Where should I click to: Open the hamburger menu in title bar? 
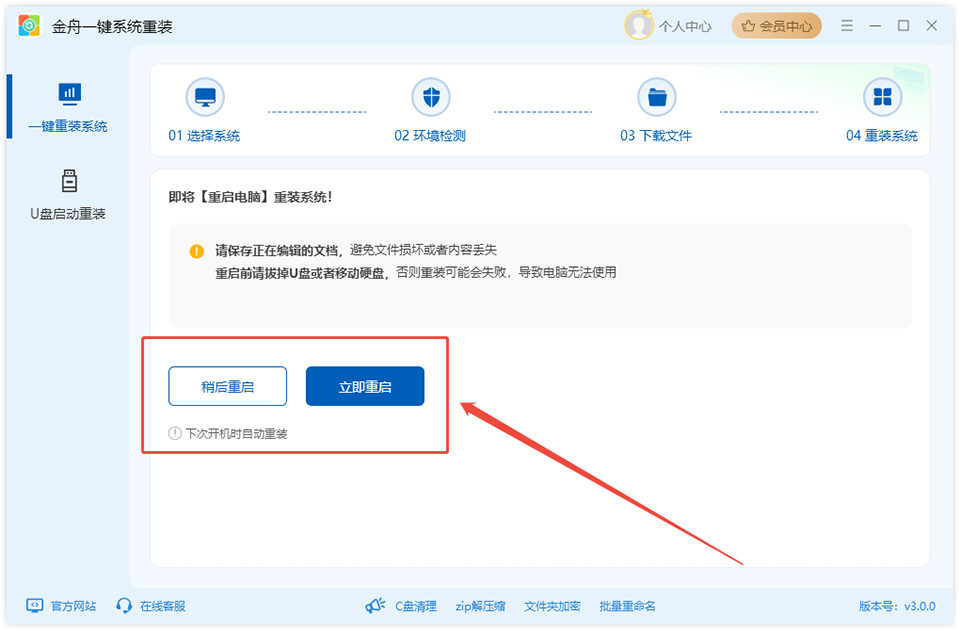pyautogui.click(x=846, y=25)
